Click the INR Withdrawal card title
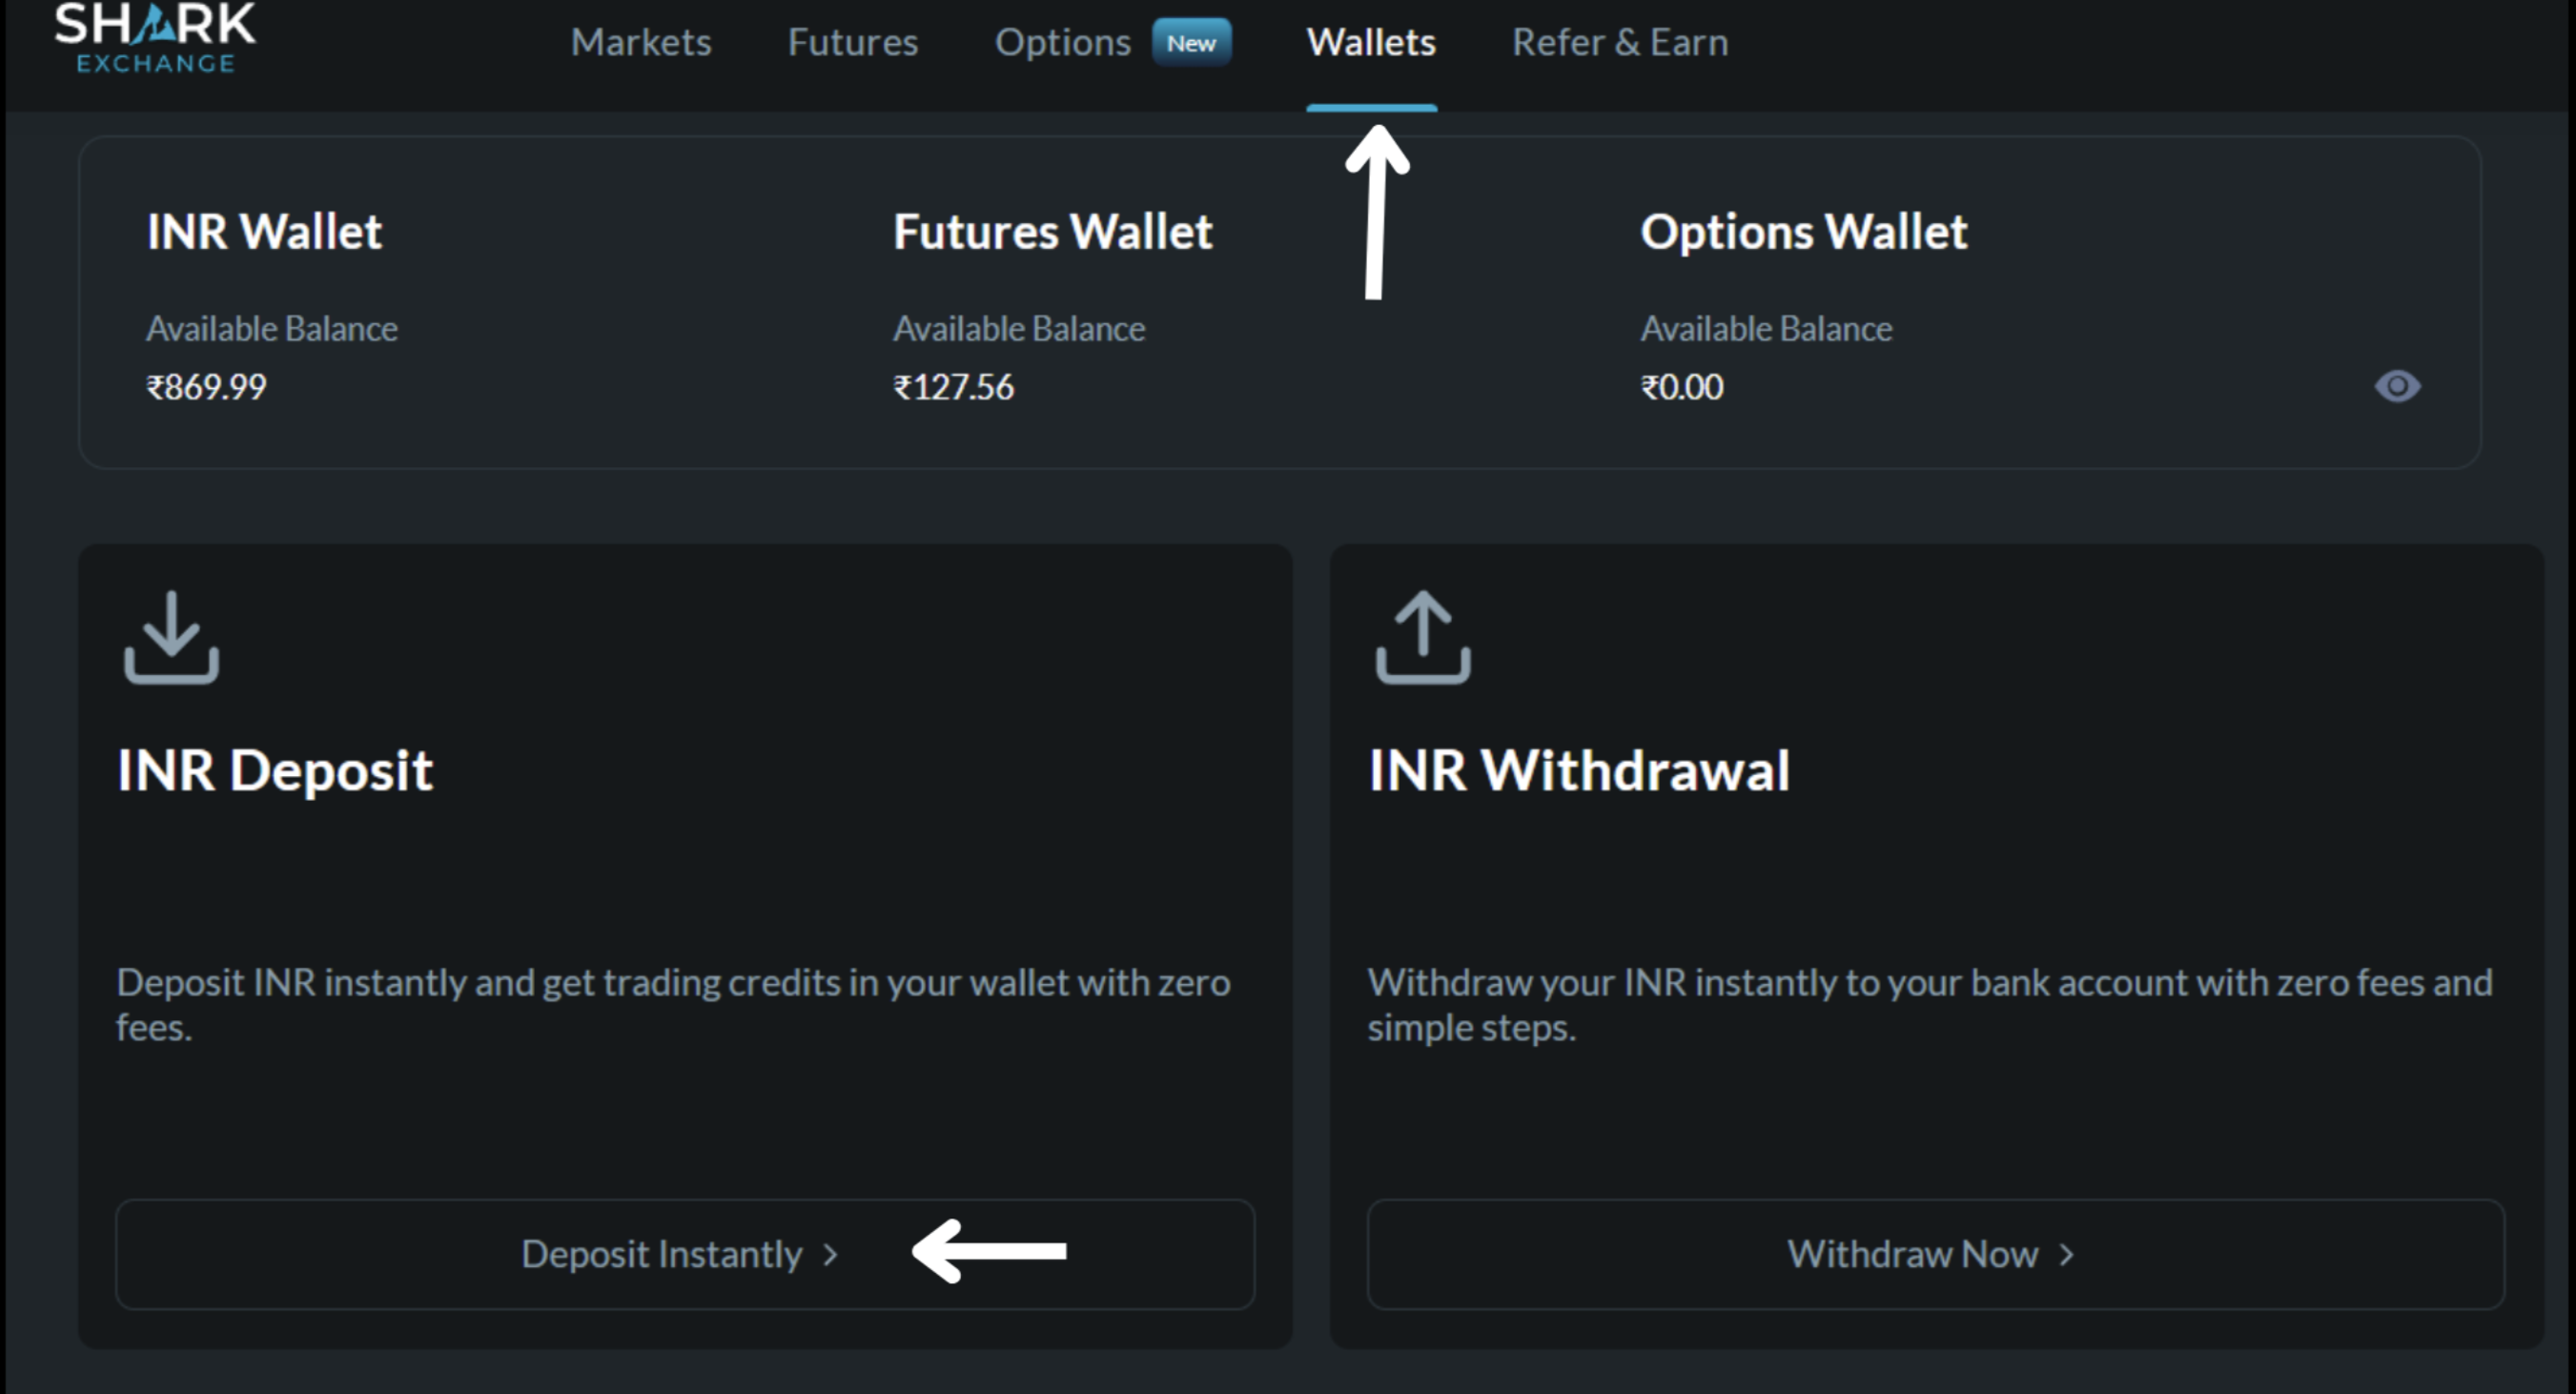The image size is (2576, 1394). click(x=1579, y=770)
